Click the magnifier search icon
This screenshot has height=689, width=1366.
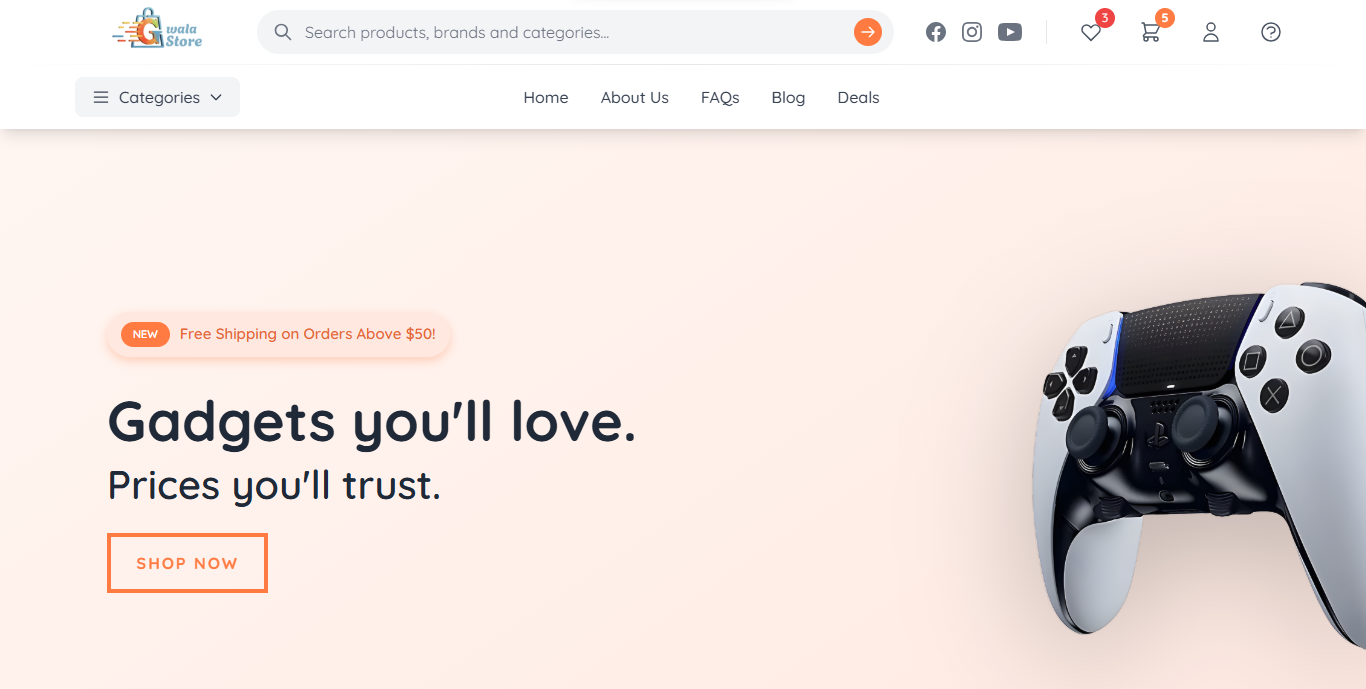(x=283, y=33)
